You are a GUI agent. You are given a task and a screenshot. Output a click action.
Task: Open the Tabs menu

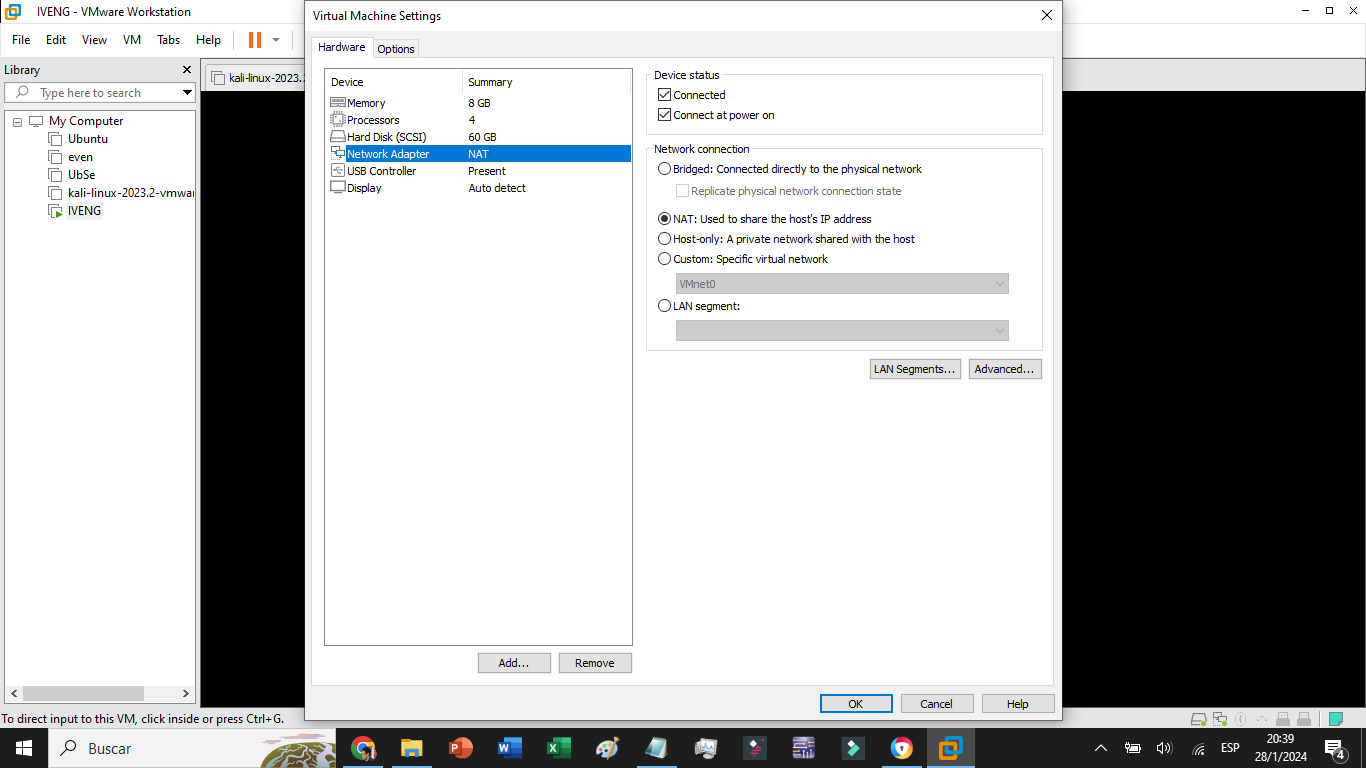pos(169,40)
